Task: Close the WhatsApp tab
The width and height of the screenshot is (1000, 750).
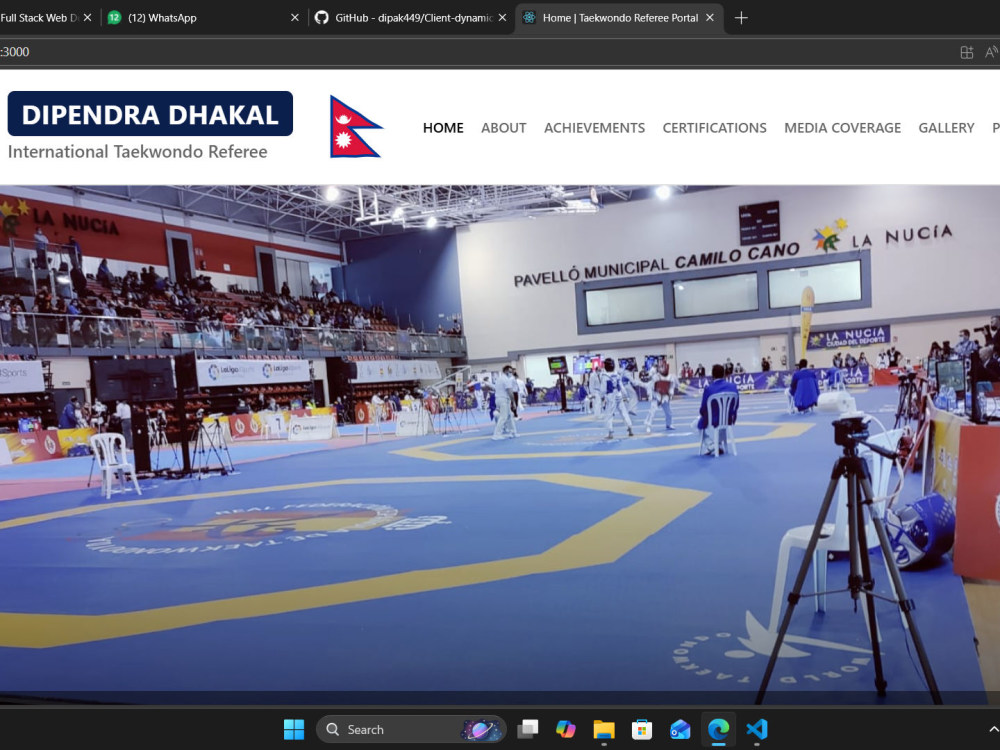Action: pyautogui.click(x=295, y=18)
